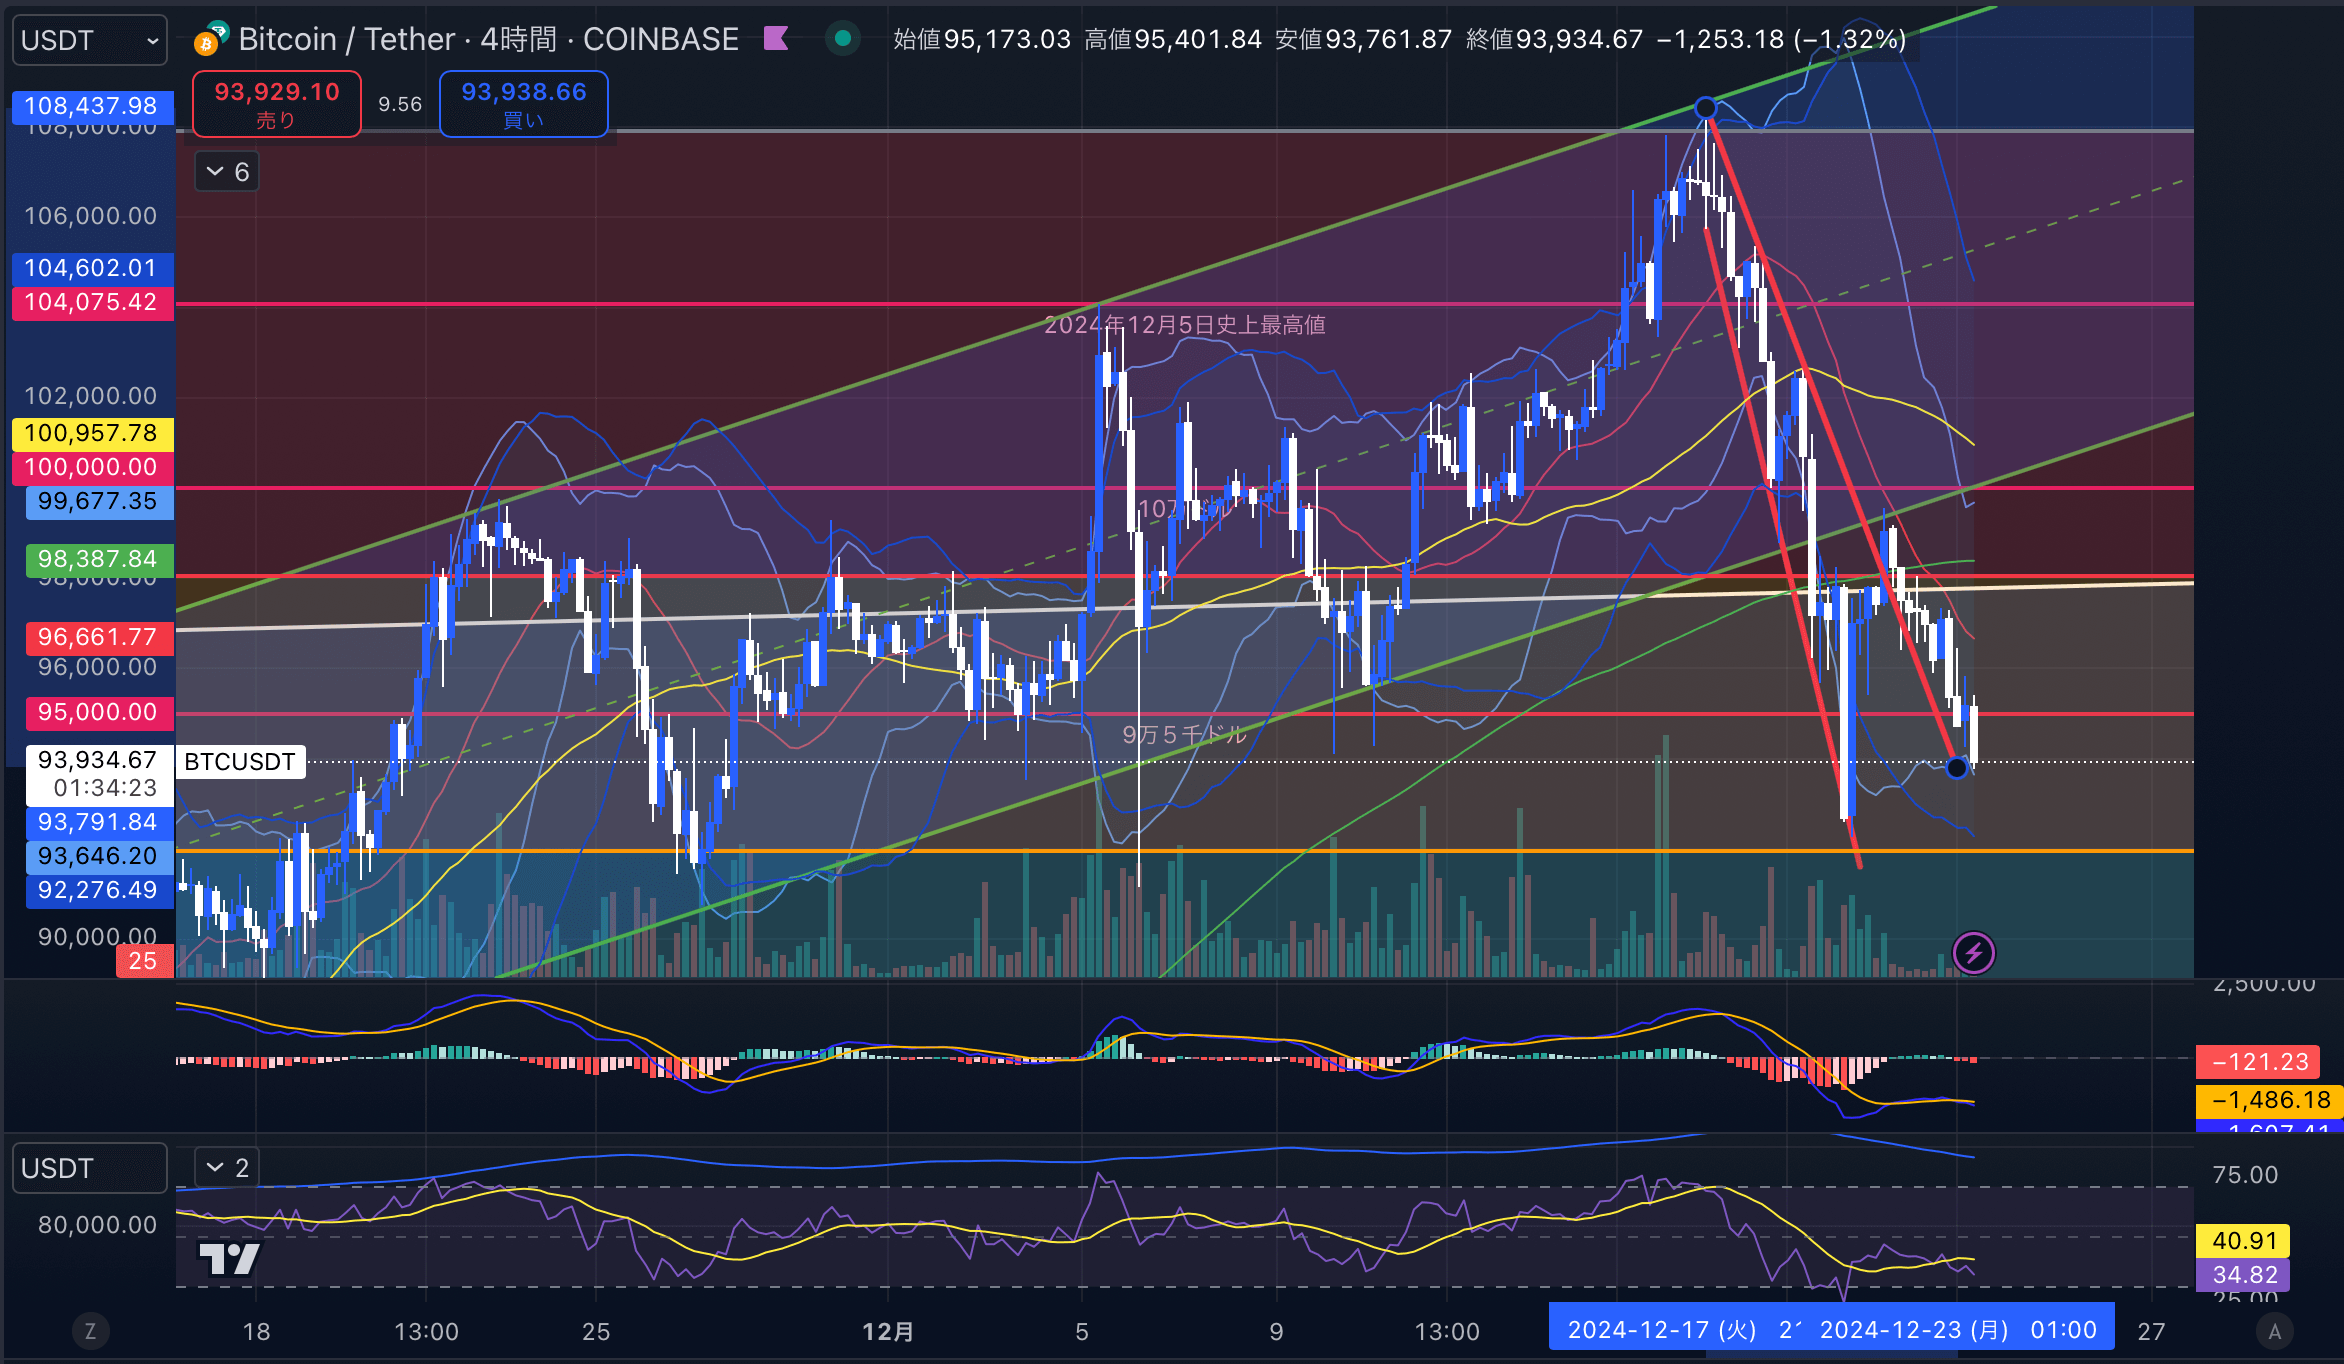
Task: Click the spread value 9.56
Action: pyautogui.click(x=400, y=104)
